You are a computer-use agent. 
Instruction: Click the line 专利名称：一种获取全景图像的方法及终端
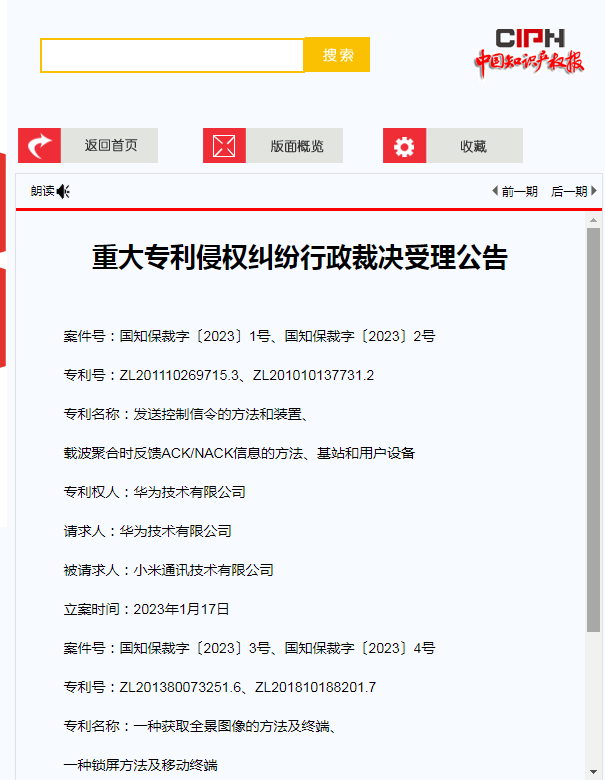201,726
